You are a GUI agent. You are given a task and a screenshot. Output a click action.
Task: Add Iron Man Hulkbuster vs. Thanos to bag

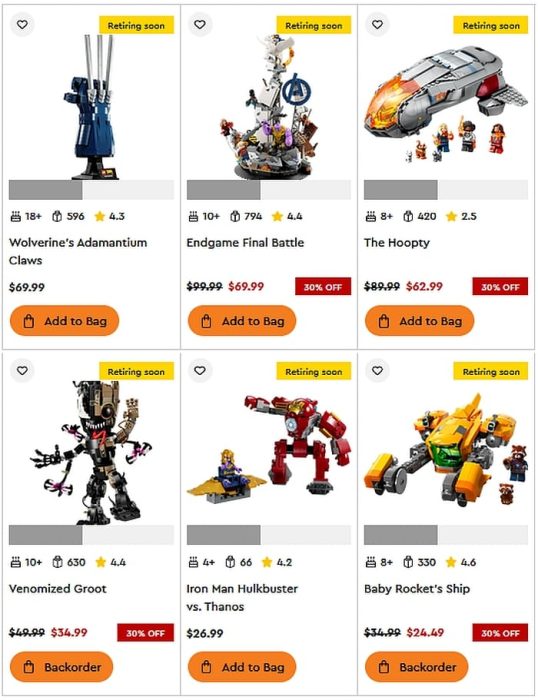[242, 667]
